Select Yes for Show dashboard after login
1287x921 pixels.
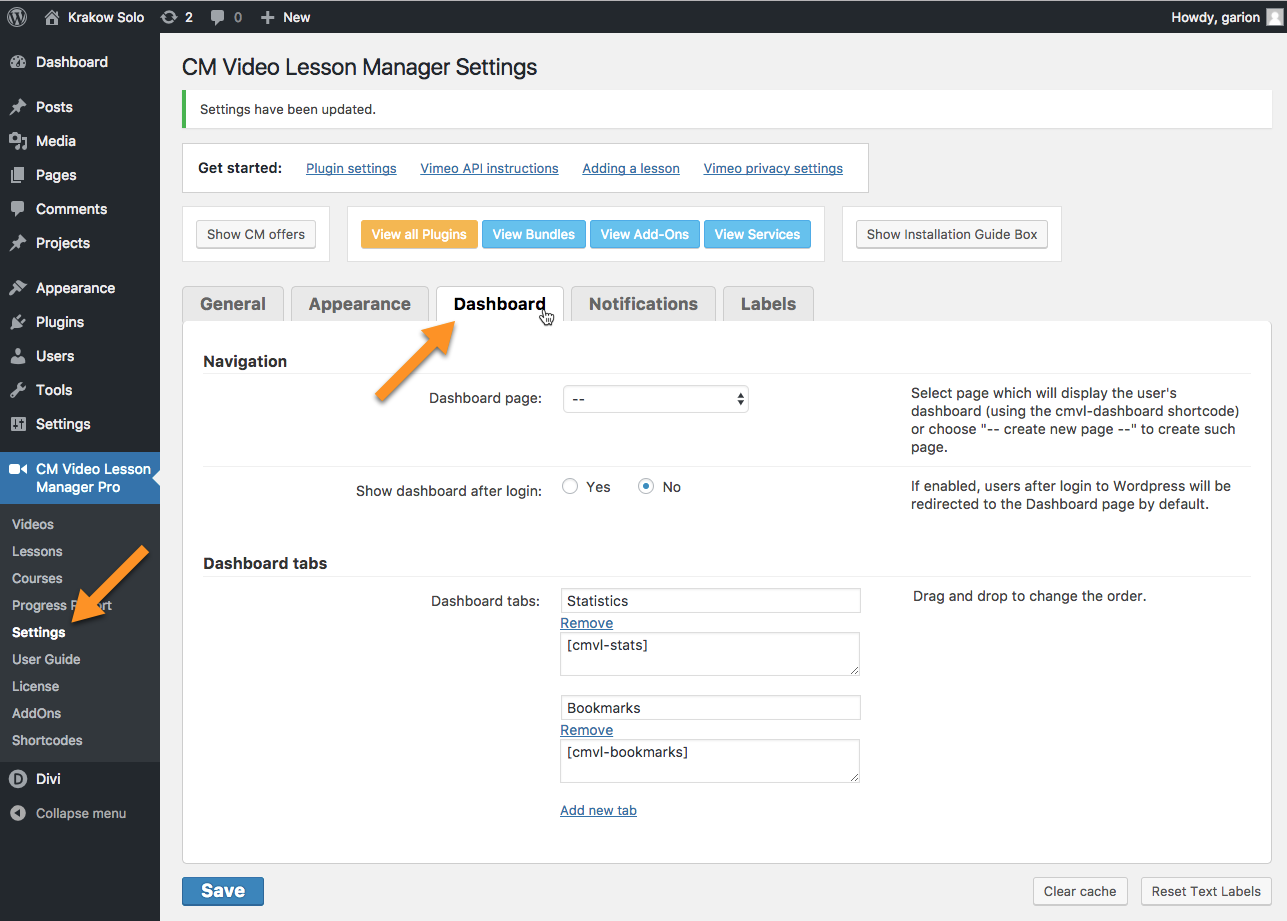[570, 487]
